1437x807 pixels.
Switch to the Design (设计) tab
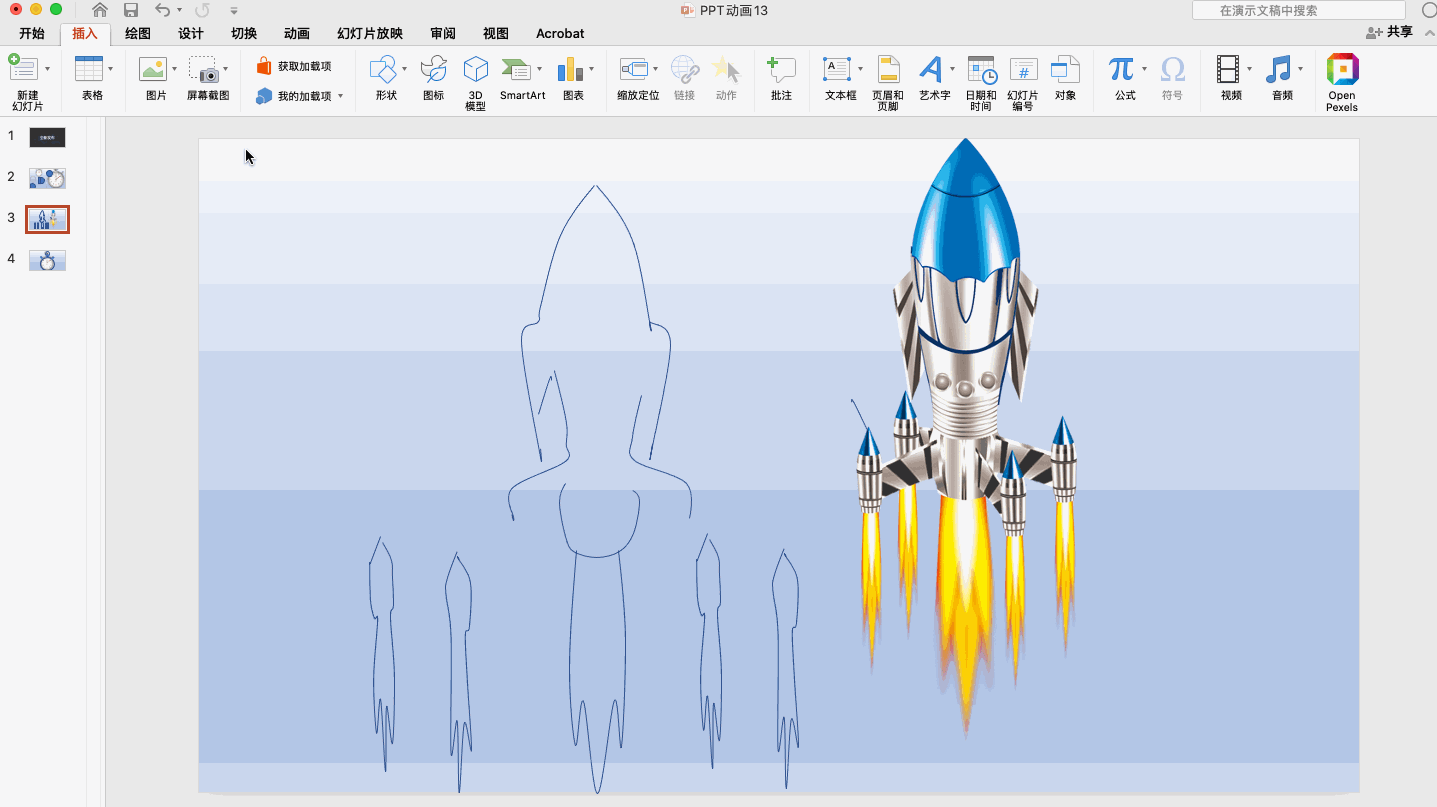(191, 33)
